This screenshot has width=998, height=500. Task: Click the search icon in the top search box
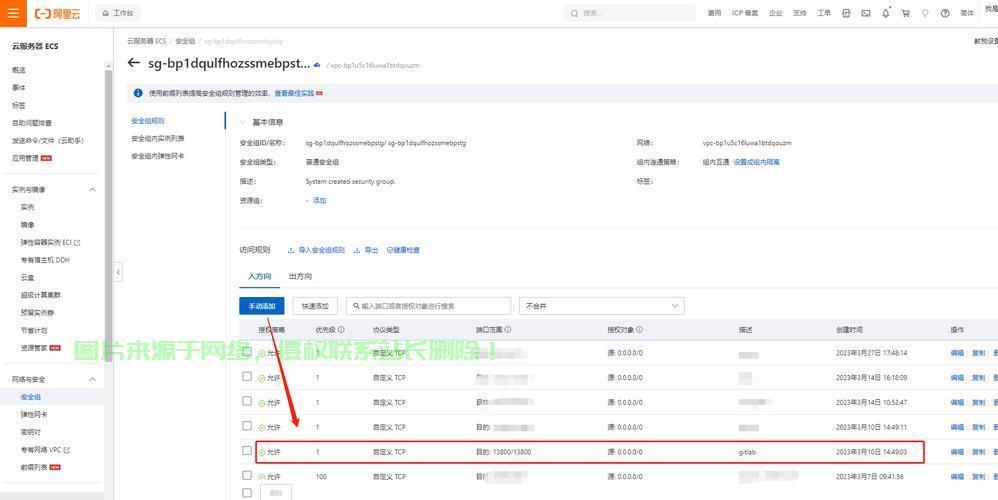click(x=575, y=13)
